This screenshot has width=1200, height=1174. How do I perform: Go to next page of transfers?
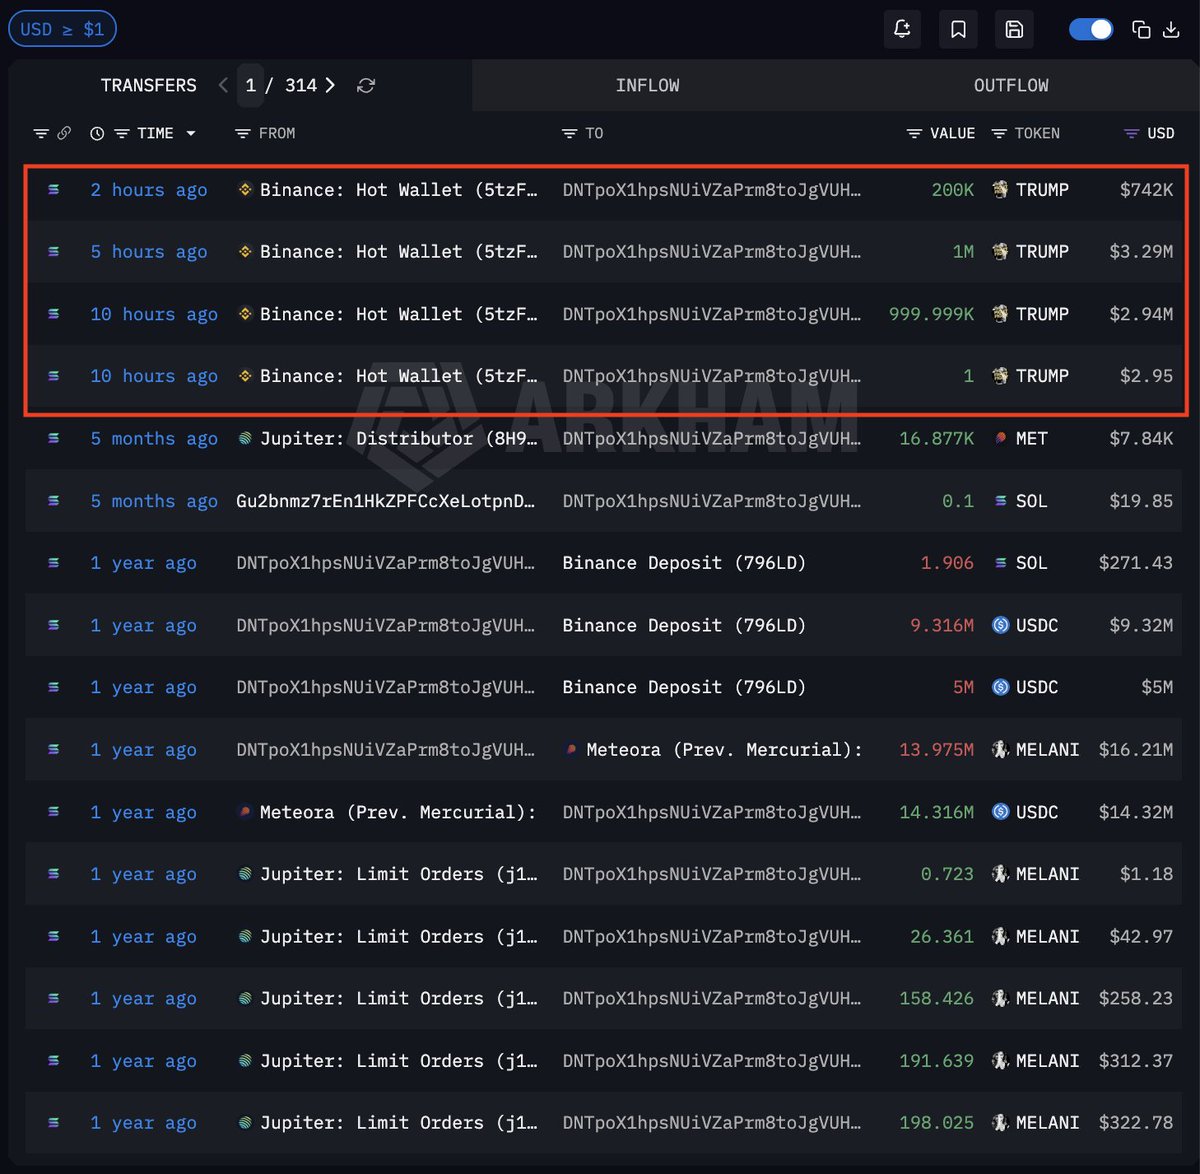(x=330, y=85)
